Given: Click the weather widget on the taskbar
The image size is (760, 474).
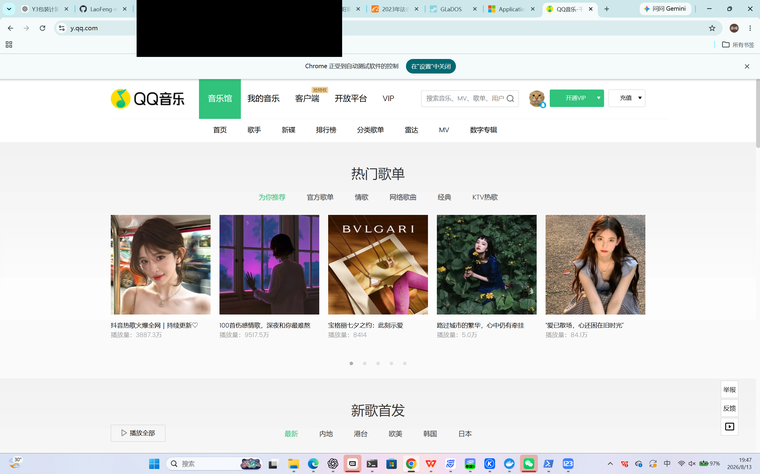Looking at the screenshot, I should point(15,463).
